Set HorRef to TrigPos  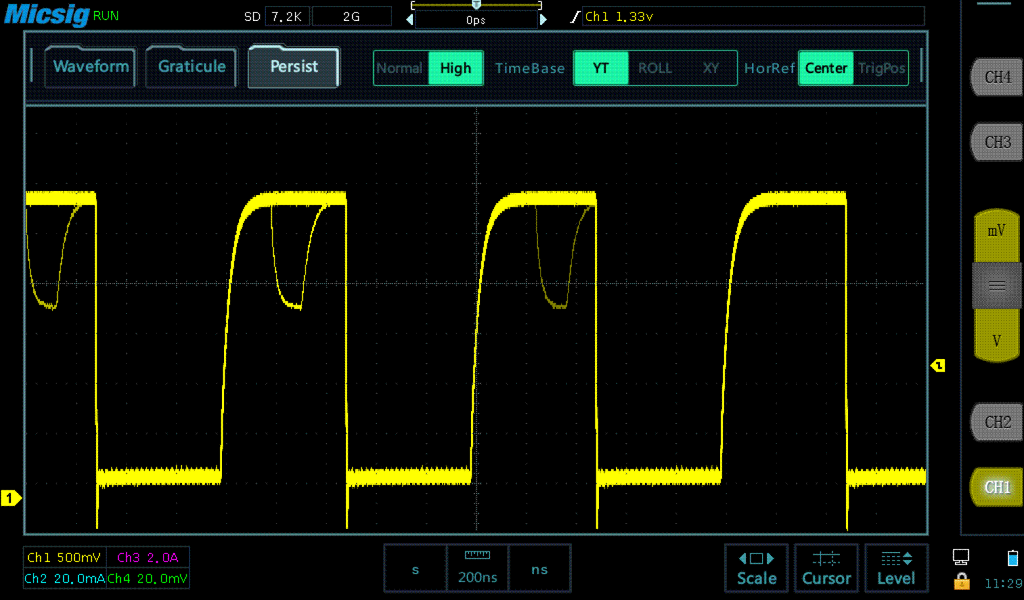(881, 68)
